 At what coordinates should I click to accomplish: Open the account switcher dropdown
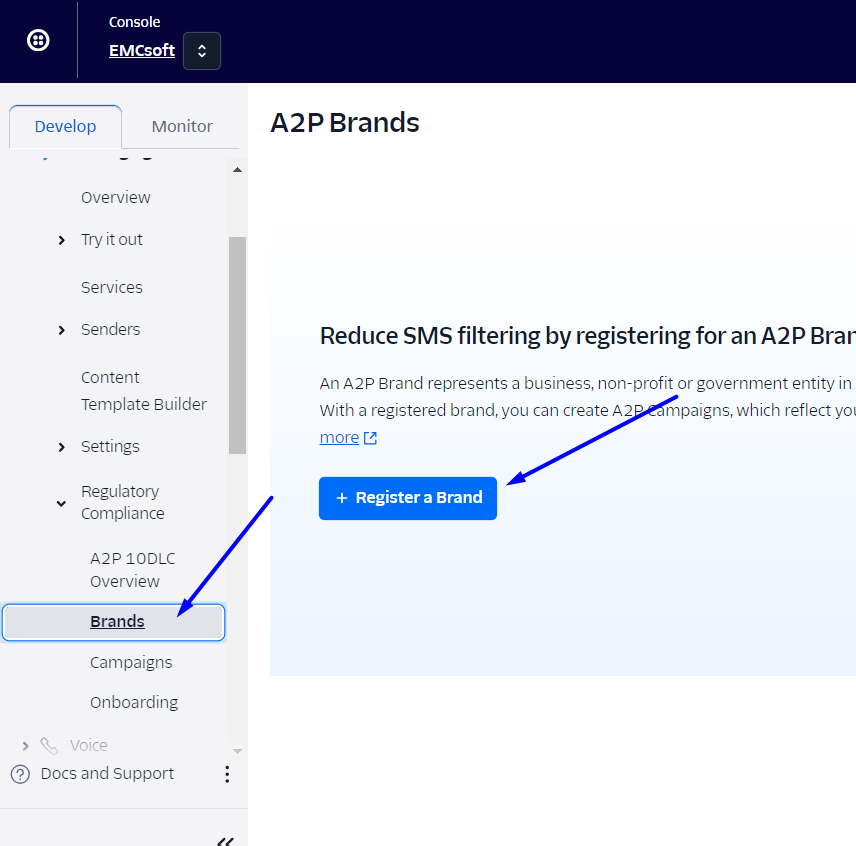202,51
